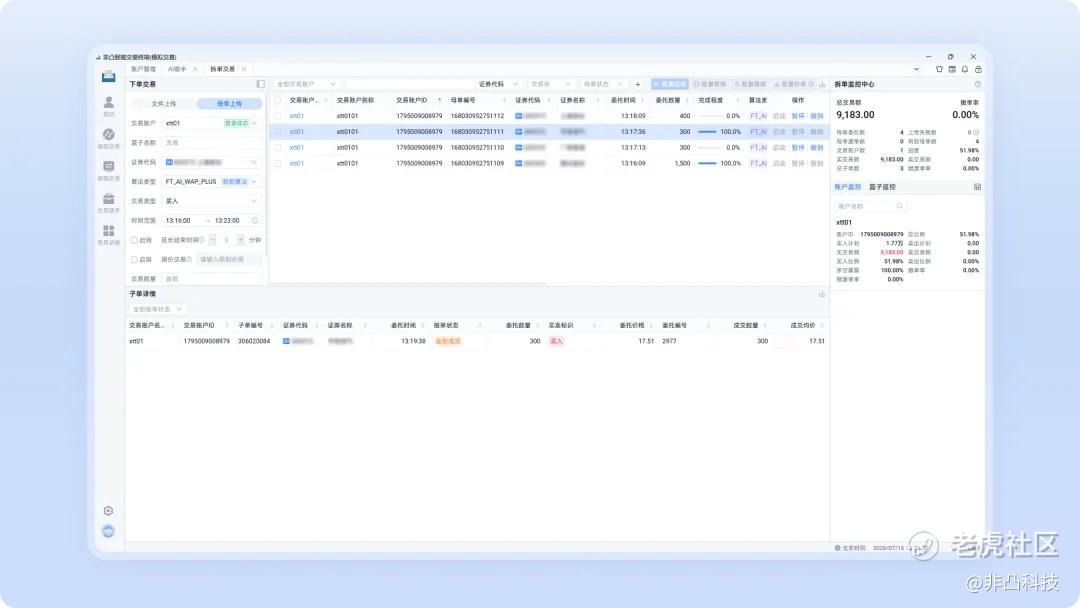Click the minus-circle icon beside 上传失败数
Screen dimensions: 1080x608
click(x=976, y=132)
